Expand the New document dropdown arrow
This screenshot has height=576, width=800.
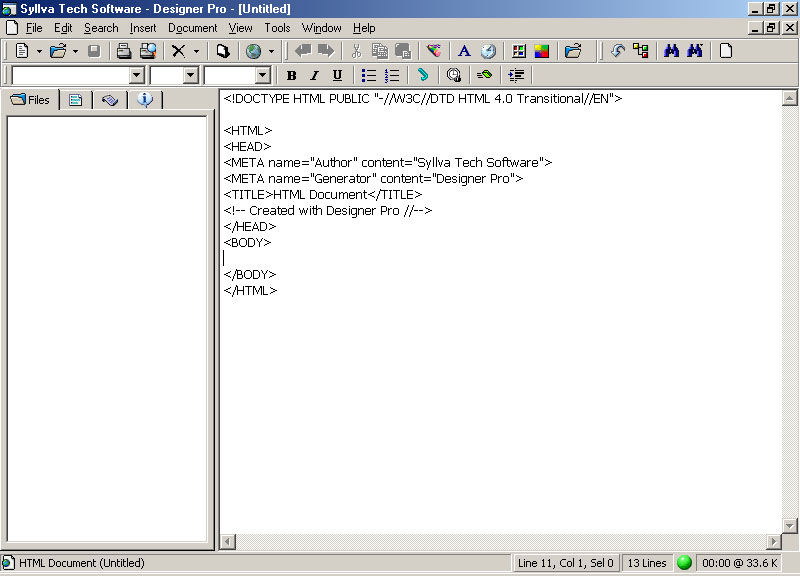click(37, 51)
